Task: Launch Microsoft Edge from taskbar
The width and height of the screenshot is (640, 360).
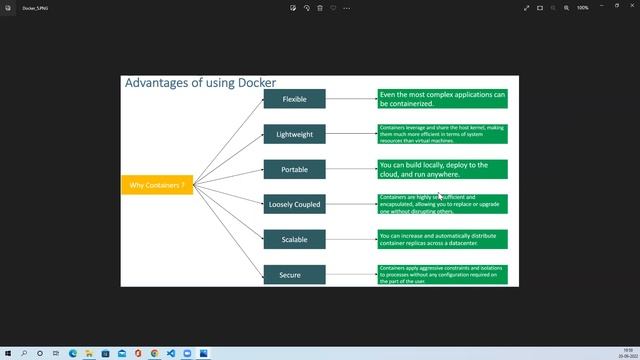Action: (x=73, y=353)
